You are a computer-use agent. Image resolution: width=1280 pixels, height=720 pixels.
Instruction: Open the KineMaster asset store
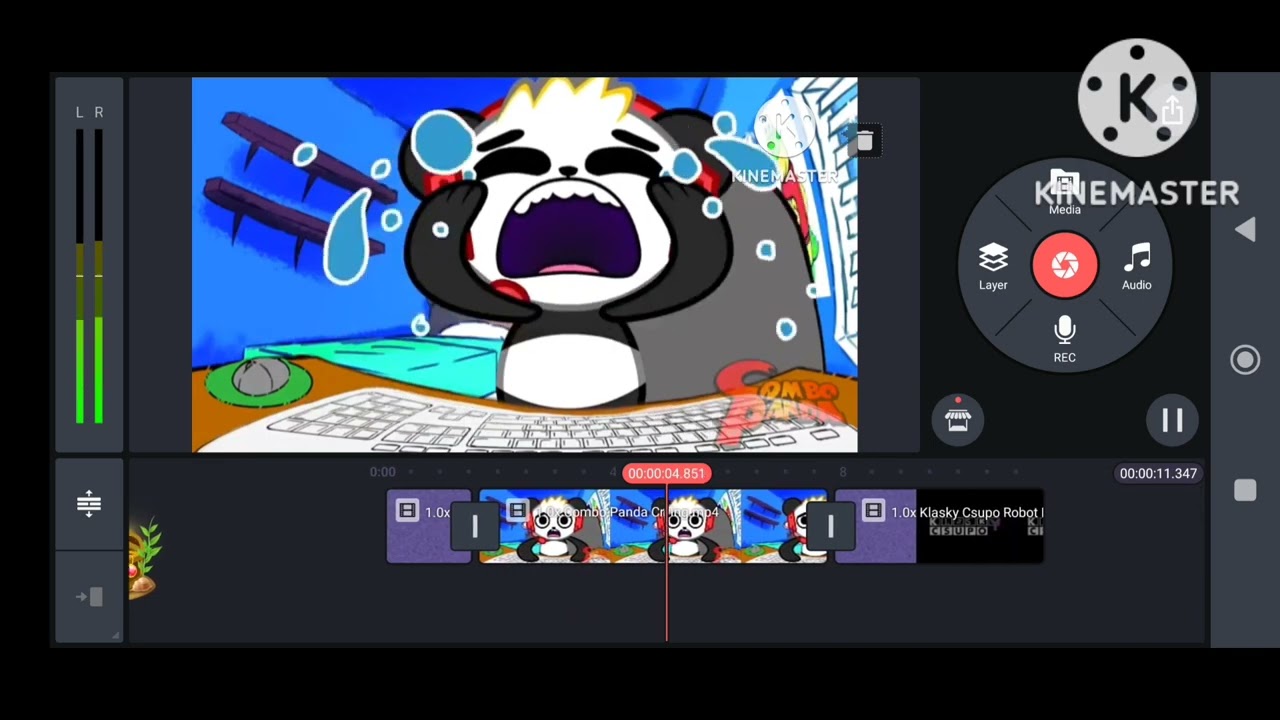958,419
